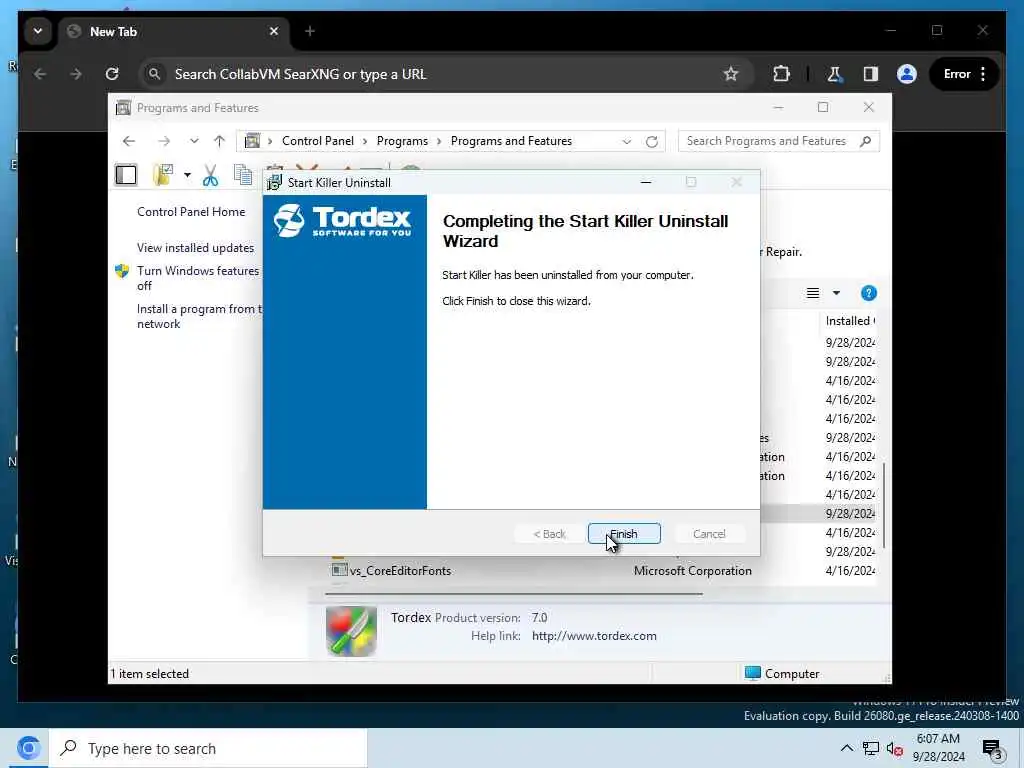
Task: Reload the Chrome page
Action: [x=112, y=74]
